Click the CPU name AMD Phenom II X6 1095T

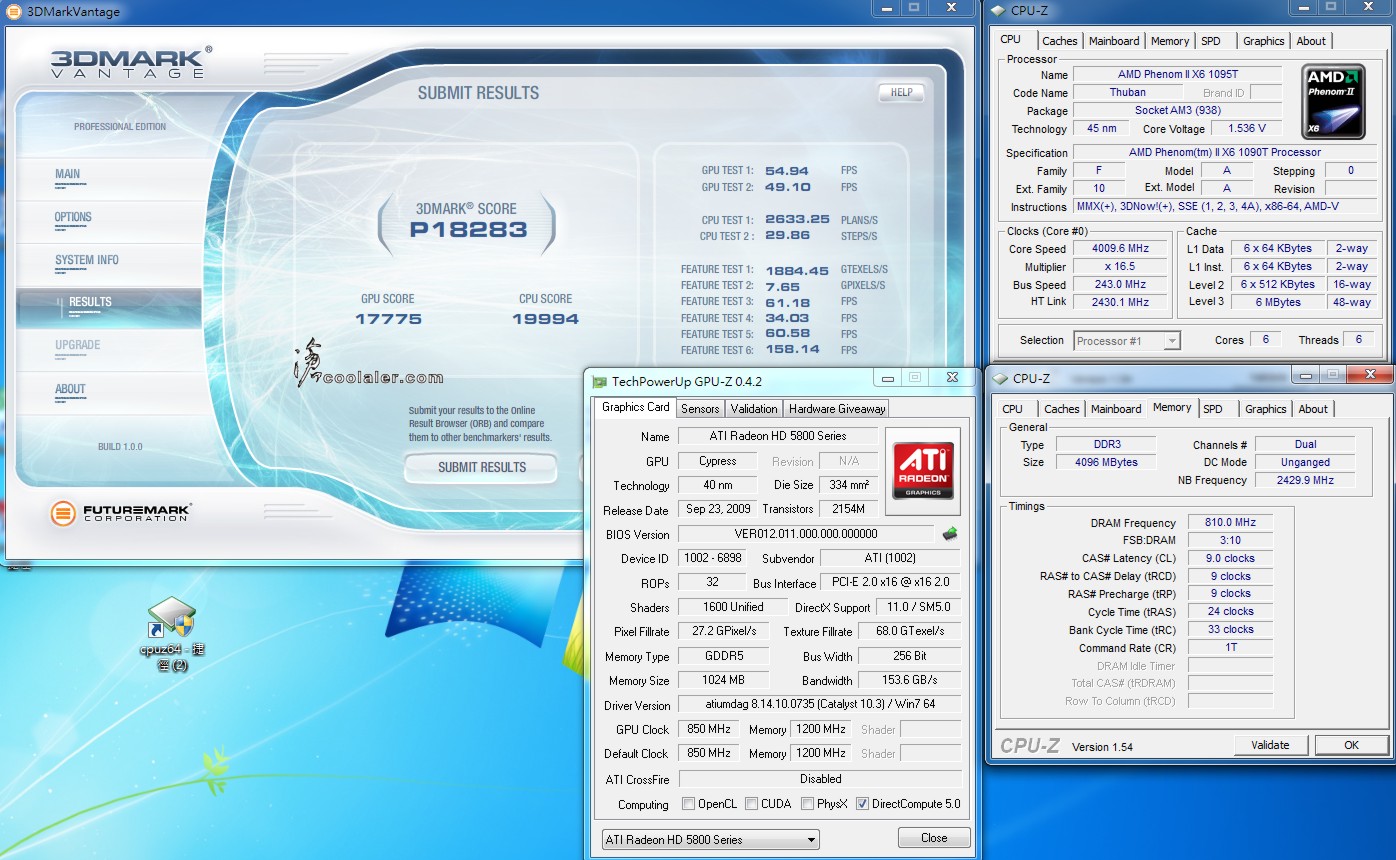point(1177,75)
